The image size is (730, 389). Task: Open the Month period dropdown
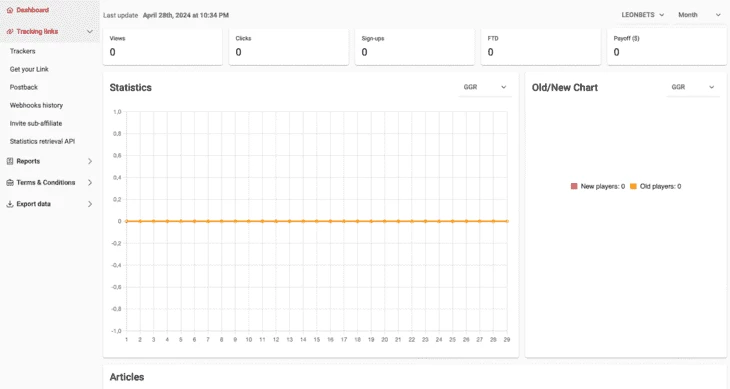[x=699, y=15]
